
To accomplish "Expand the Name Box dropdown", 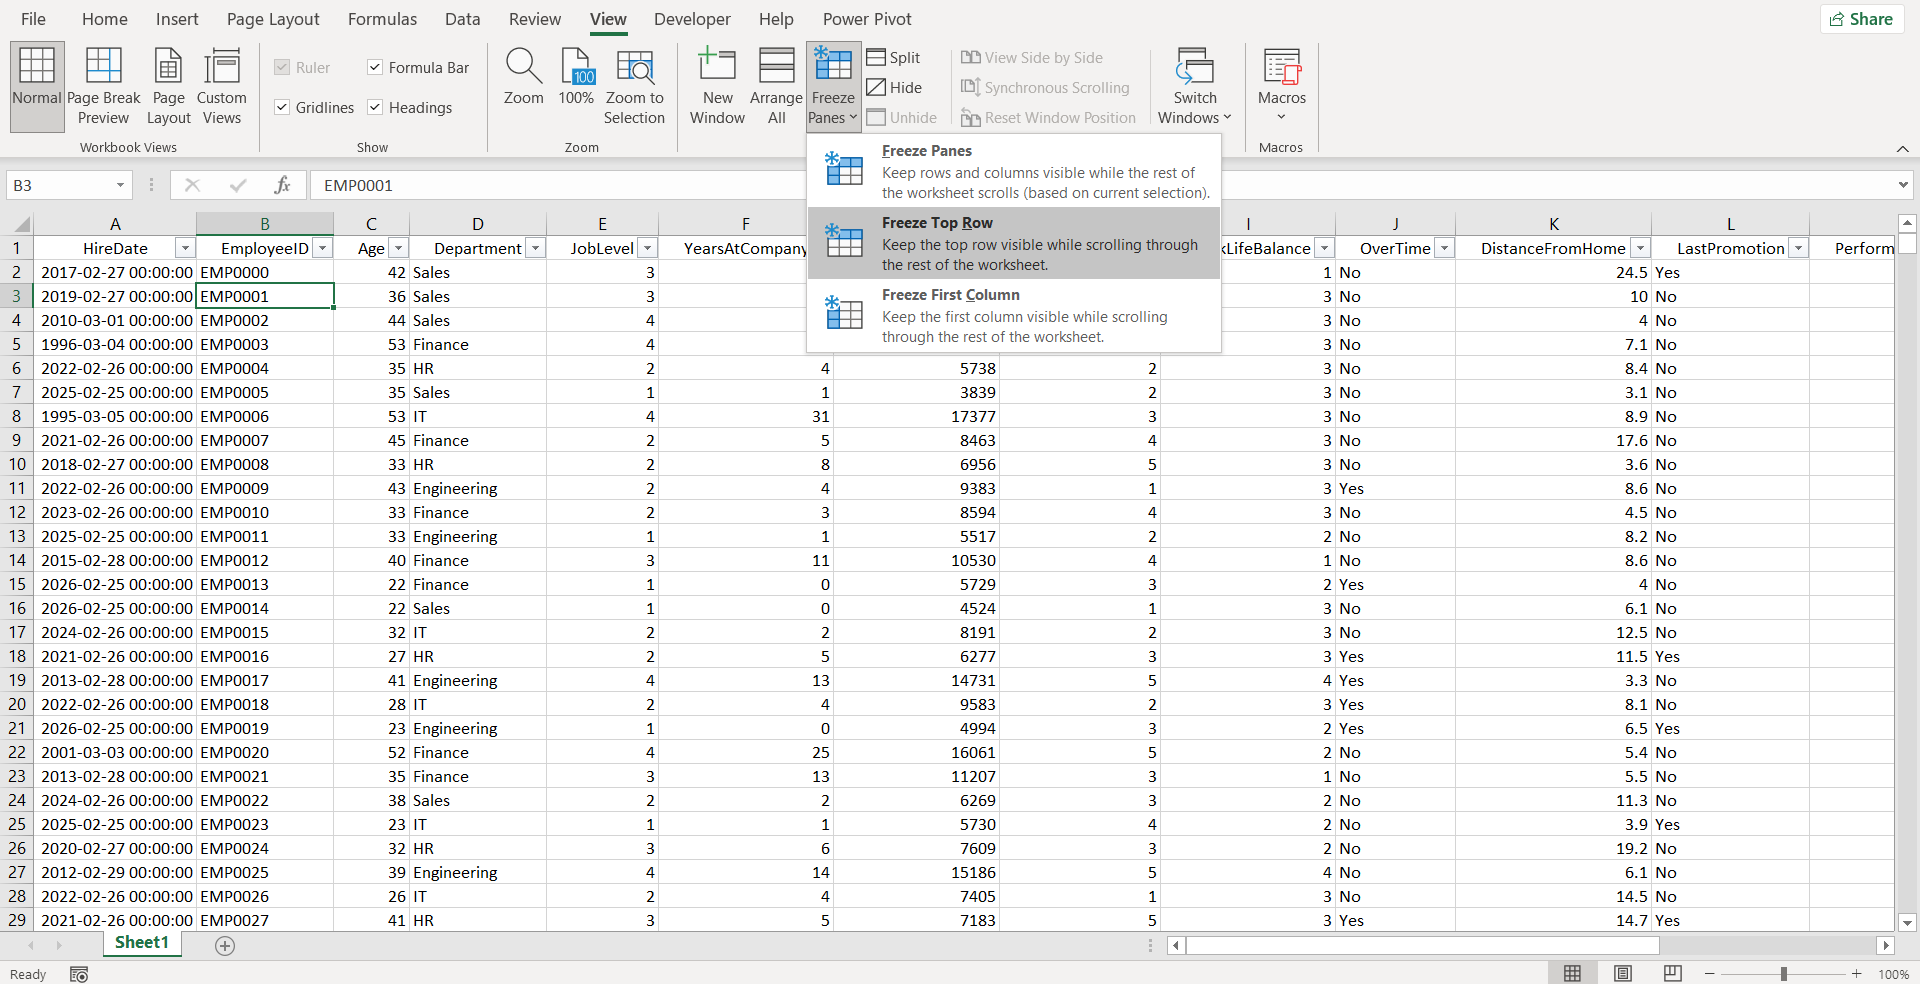I will pos(120,185).
